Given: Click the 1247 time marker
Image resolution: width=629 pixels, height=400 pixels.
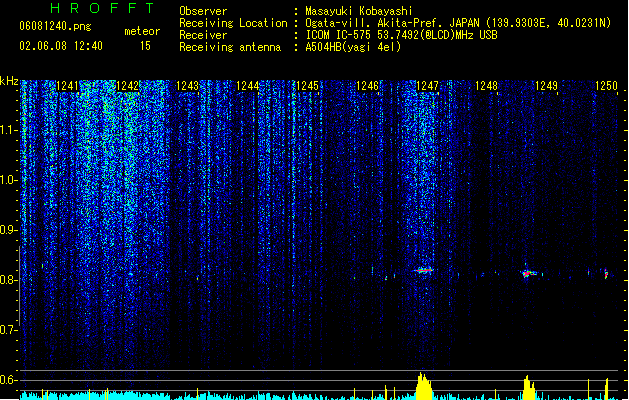Looking at the screenshot, I should pos(428,86).
